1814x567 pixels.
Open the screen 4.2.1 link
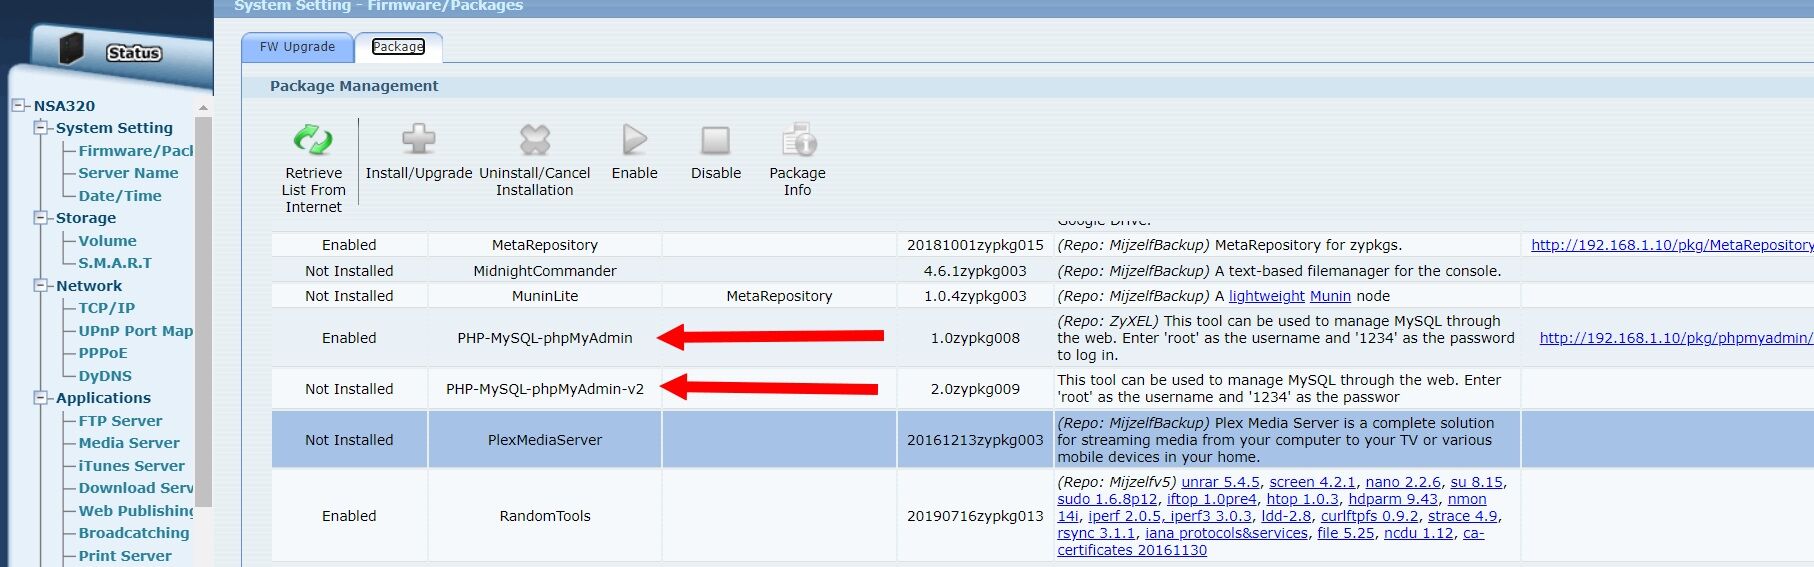pyautogui.click(x=1312, y=481)
